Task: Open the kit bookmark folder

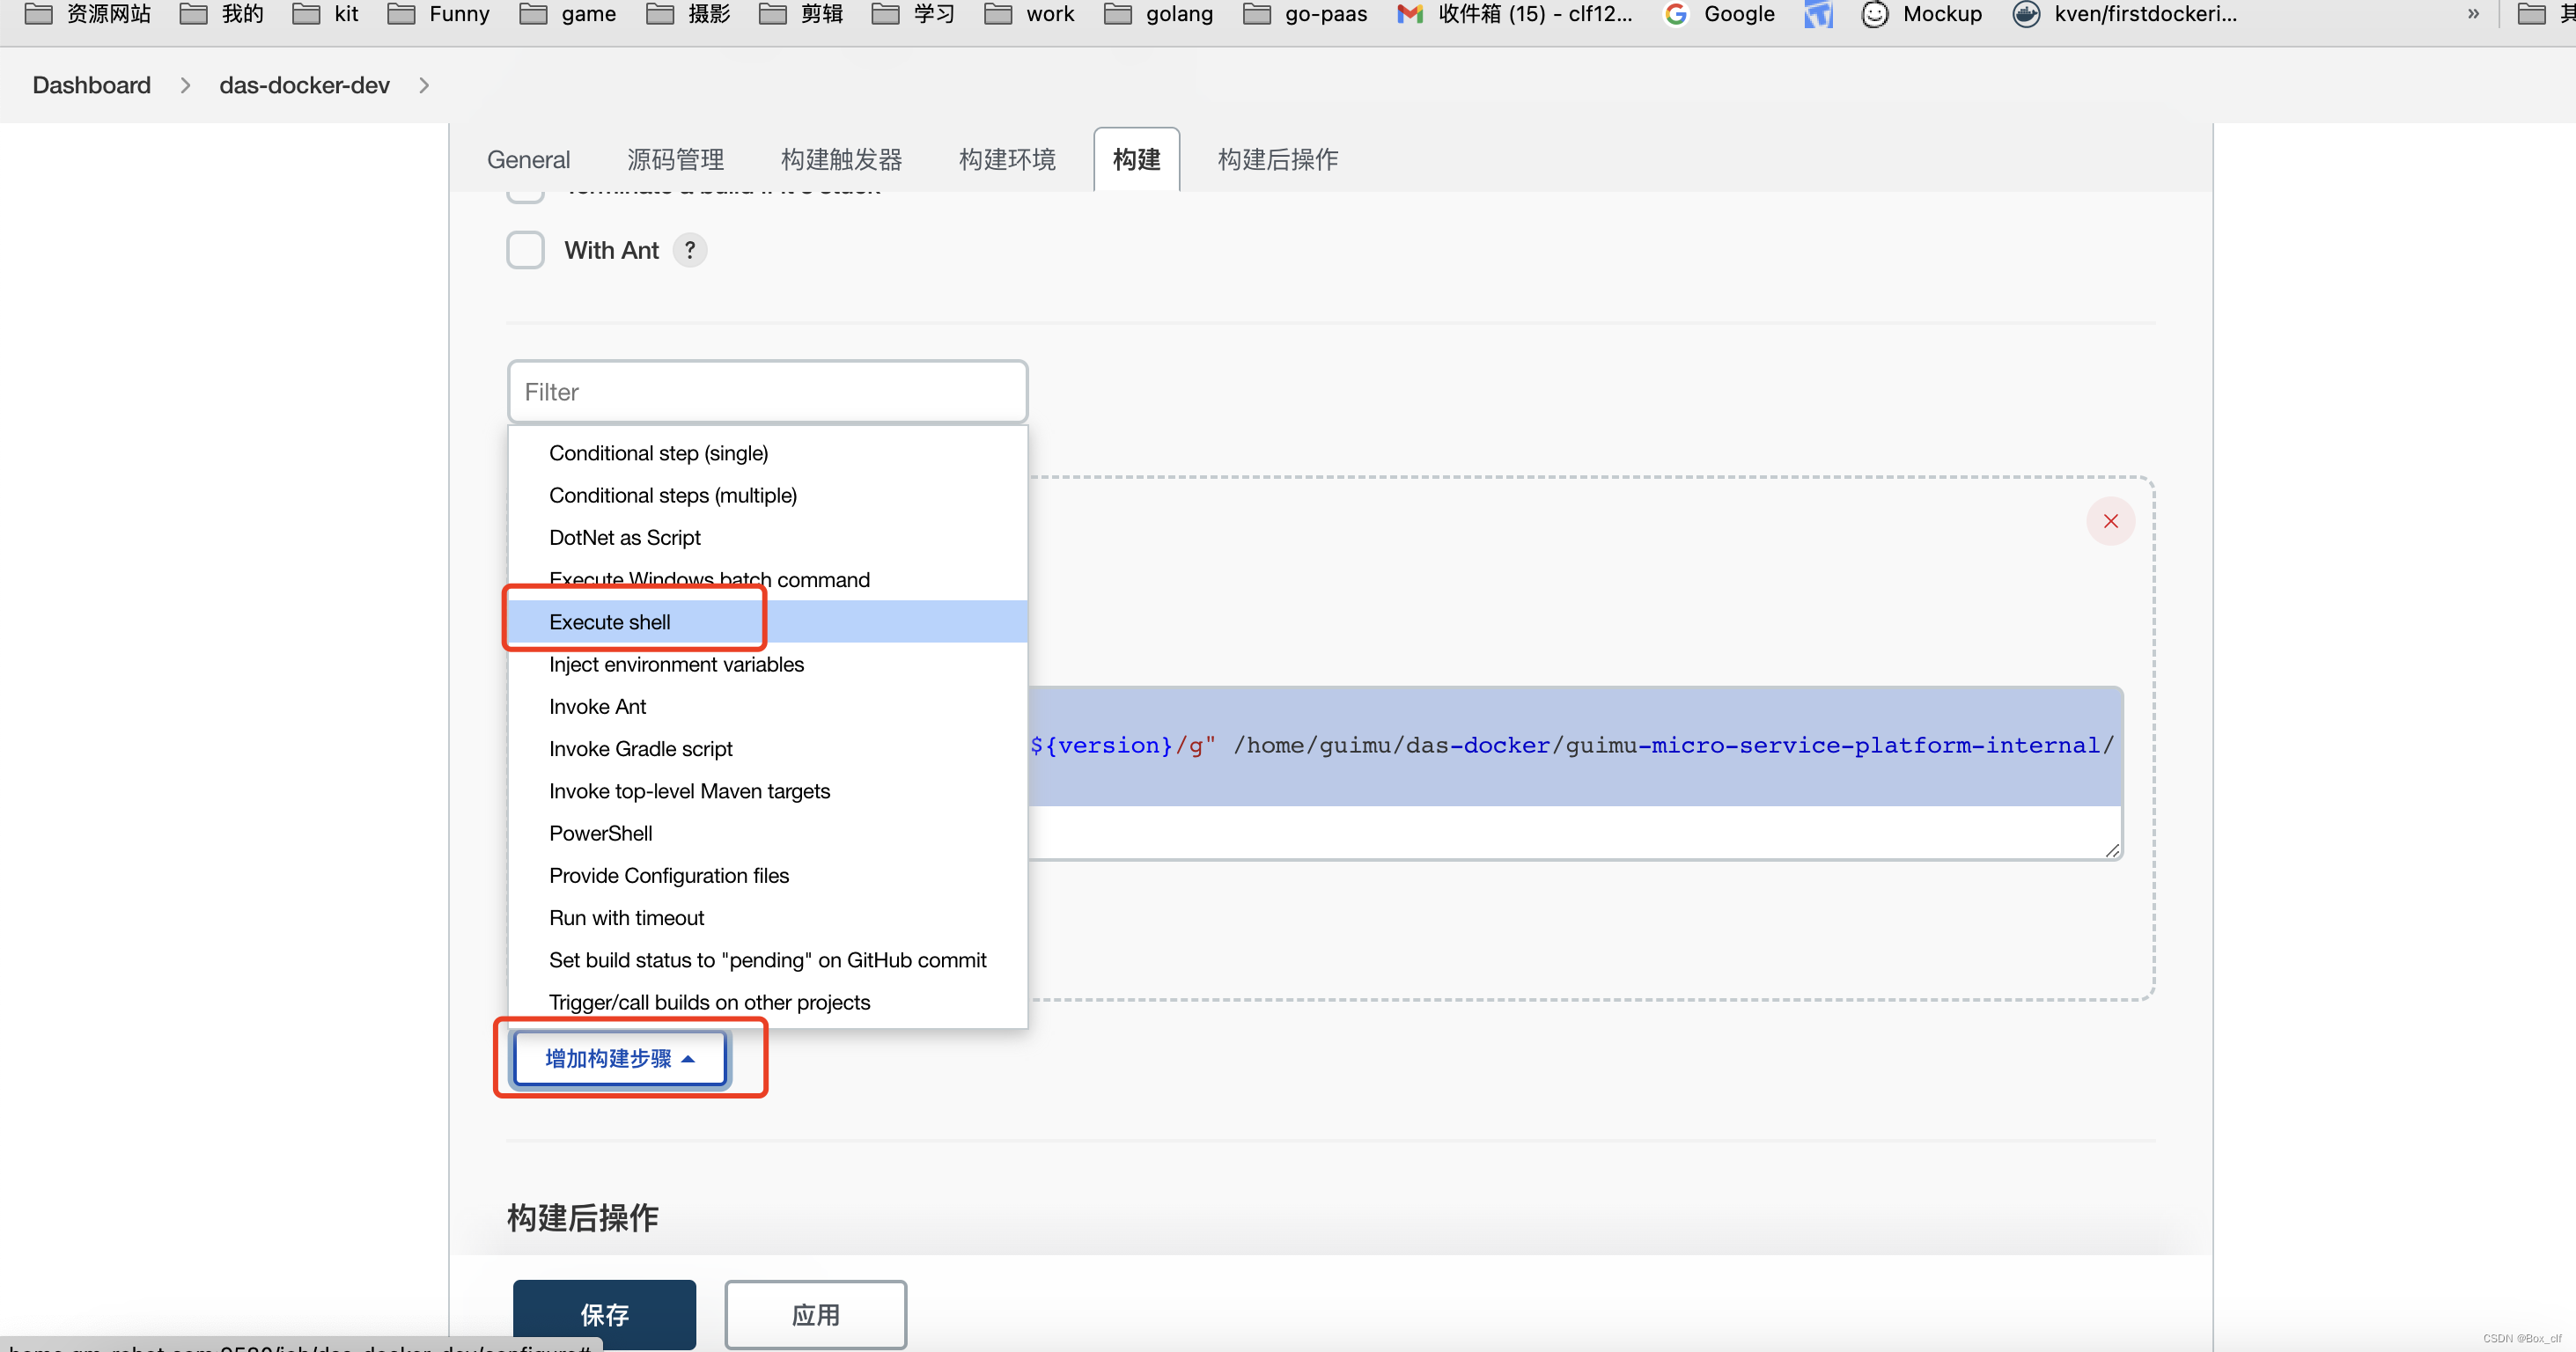Action: (326, 14)
